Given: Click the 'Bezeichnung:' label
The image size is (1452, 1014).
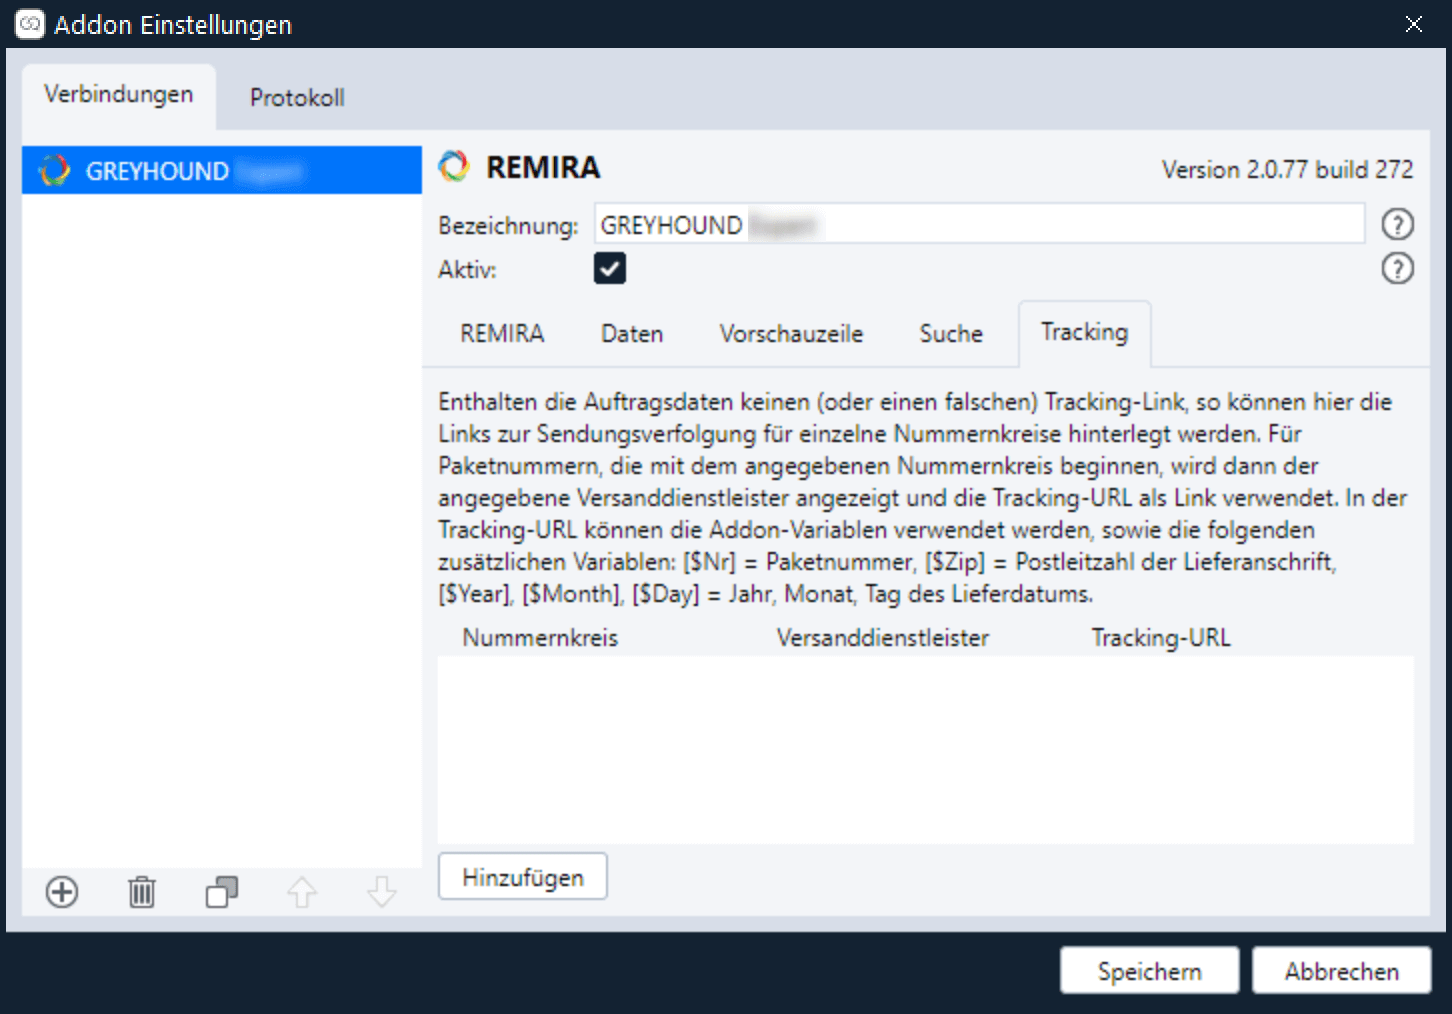Looking at the screenshot, I should (508, 226).
